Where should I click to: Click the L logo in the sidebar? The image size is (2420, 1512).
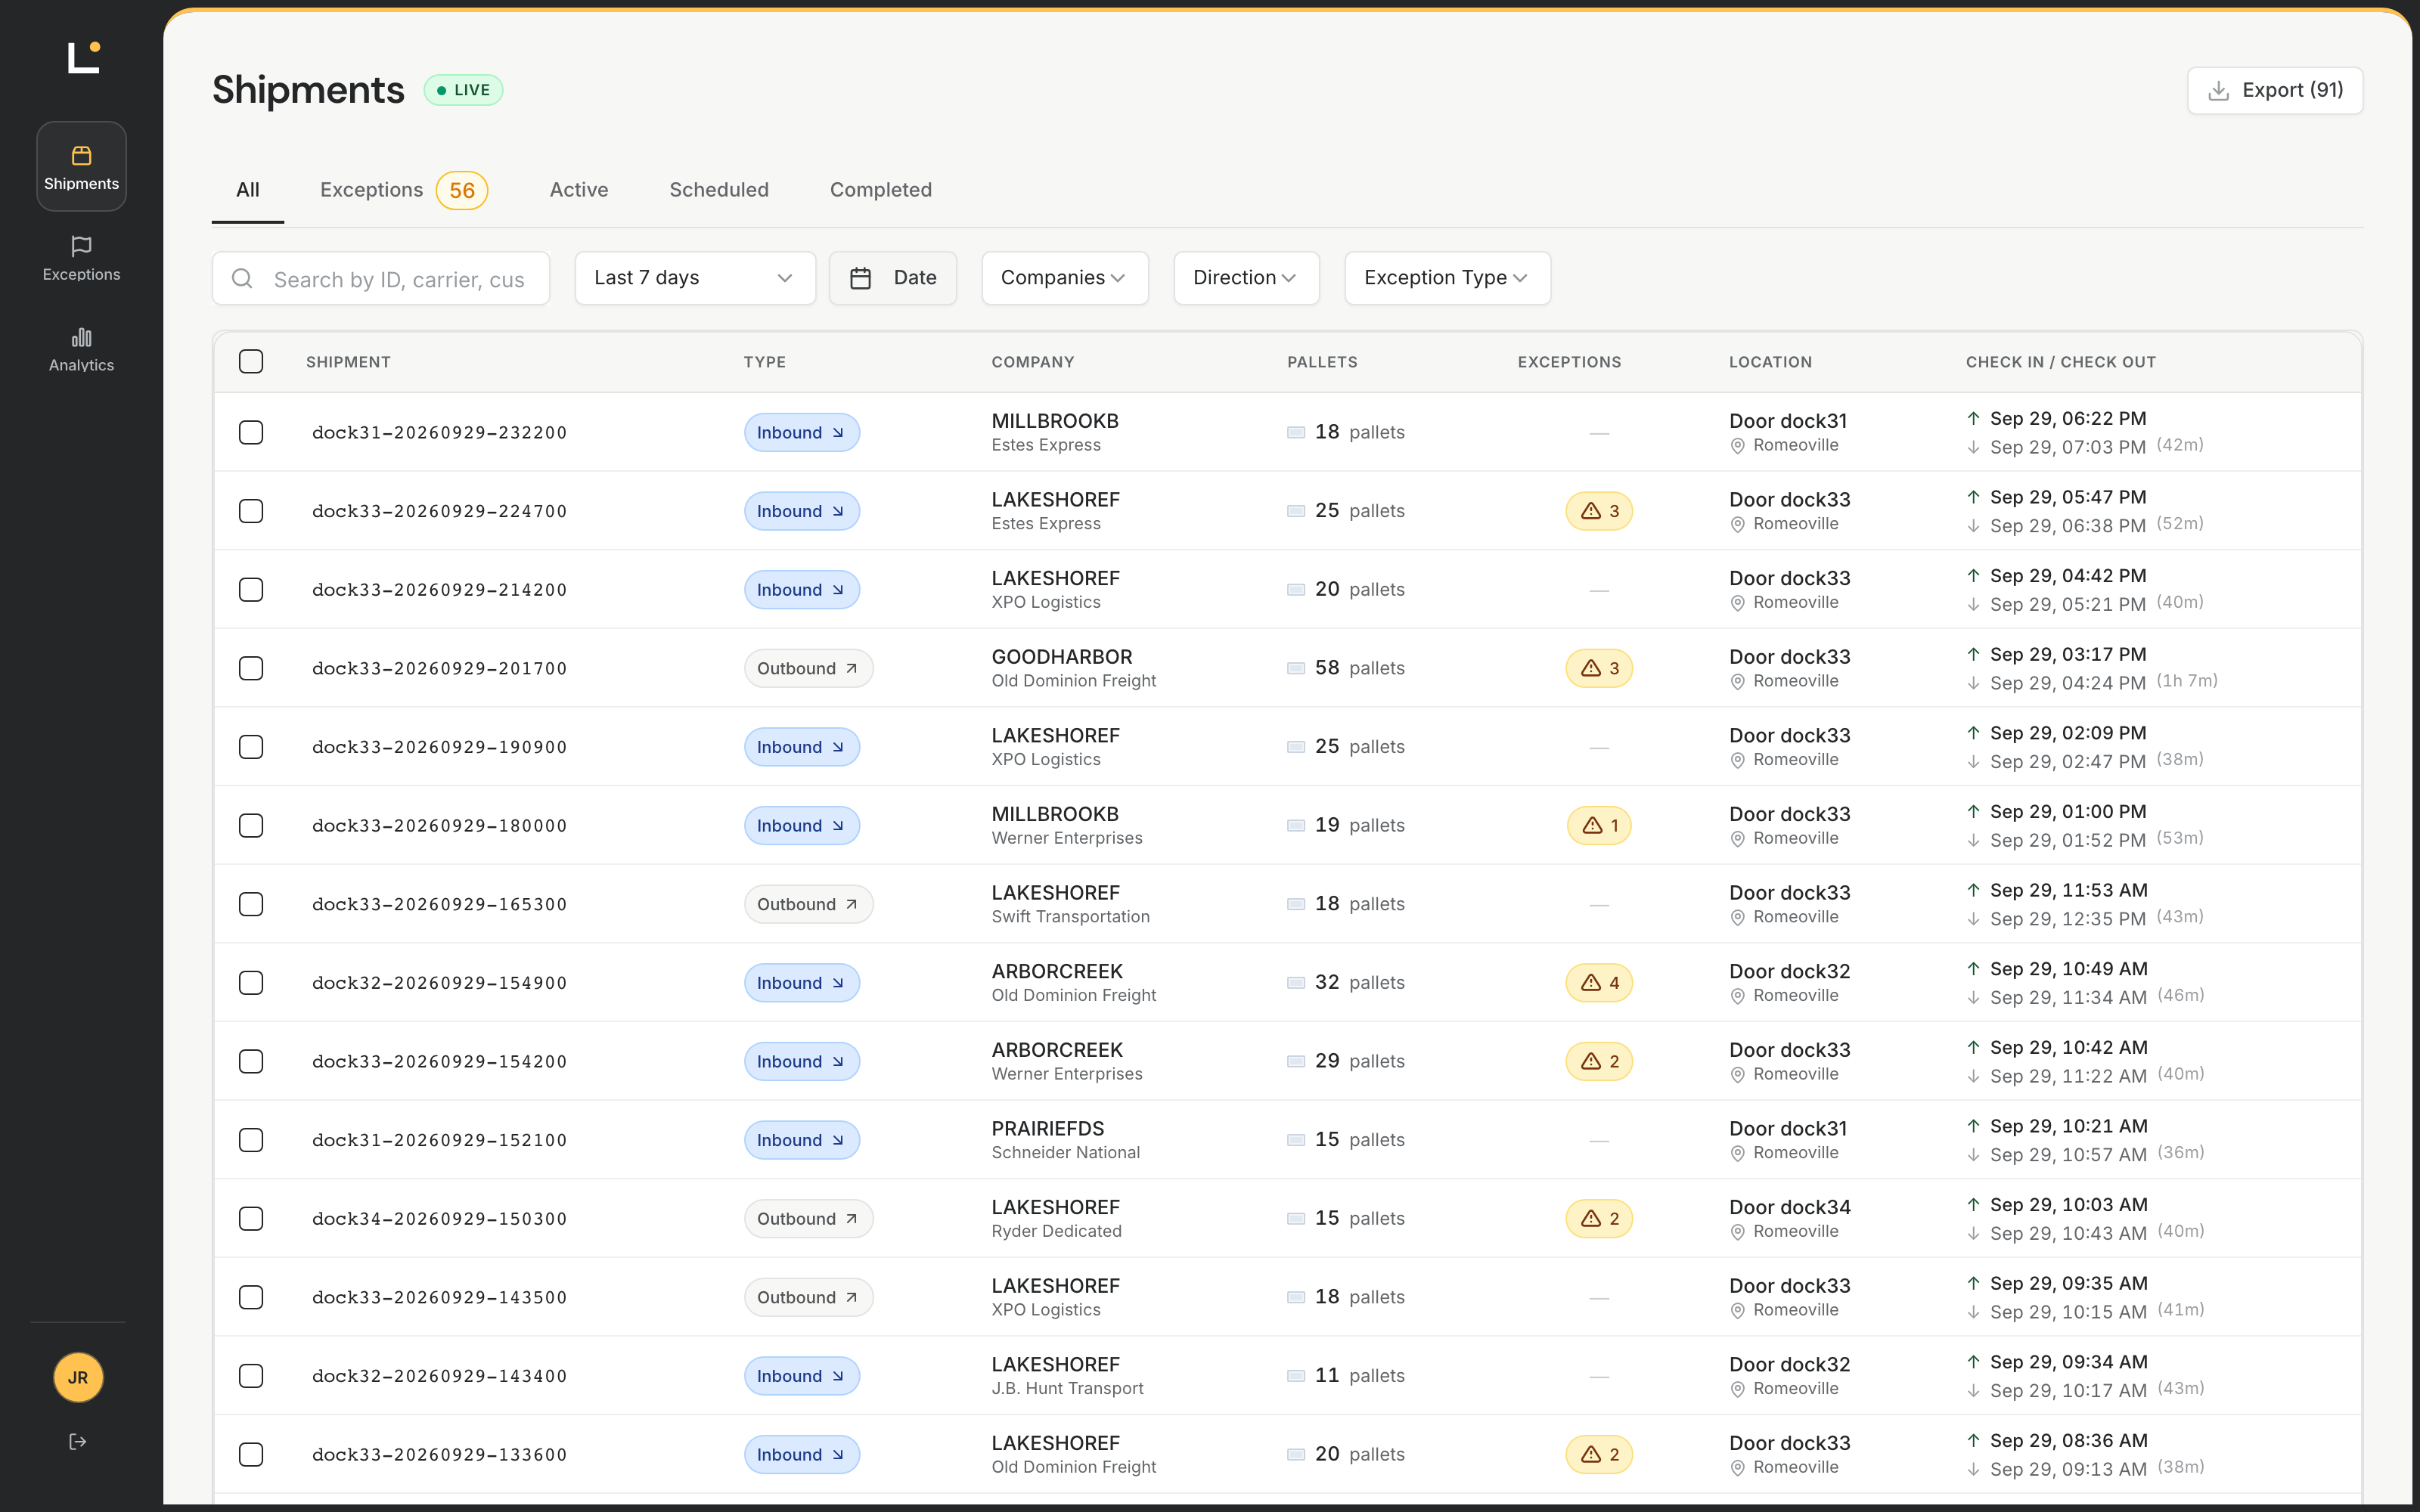click(83, 57)
